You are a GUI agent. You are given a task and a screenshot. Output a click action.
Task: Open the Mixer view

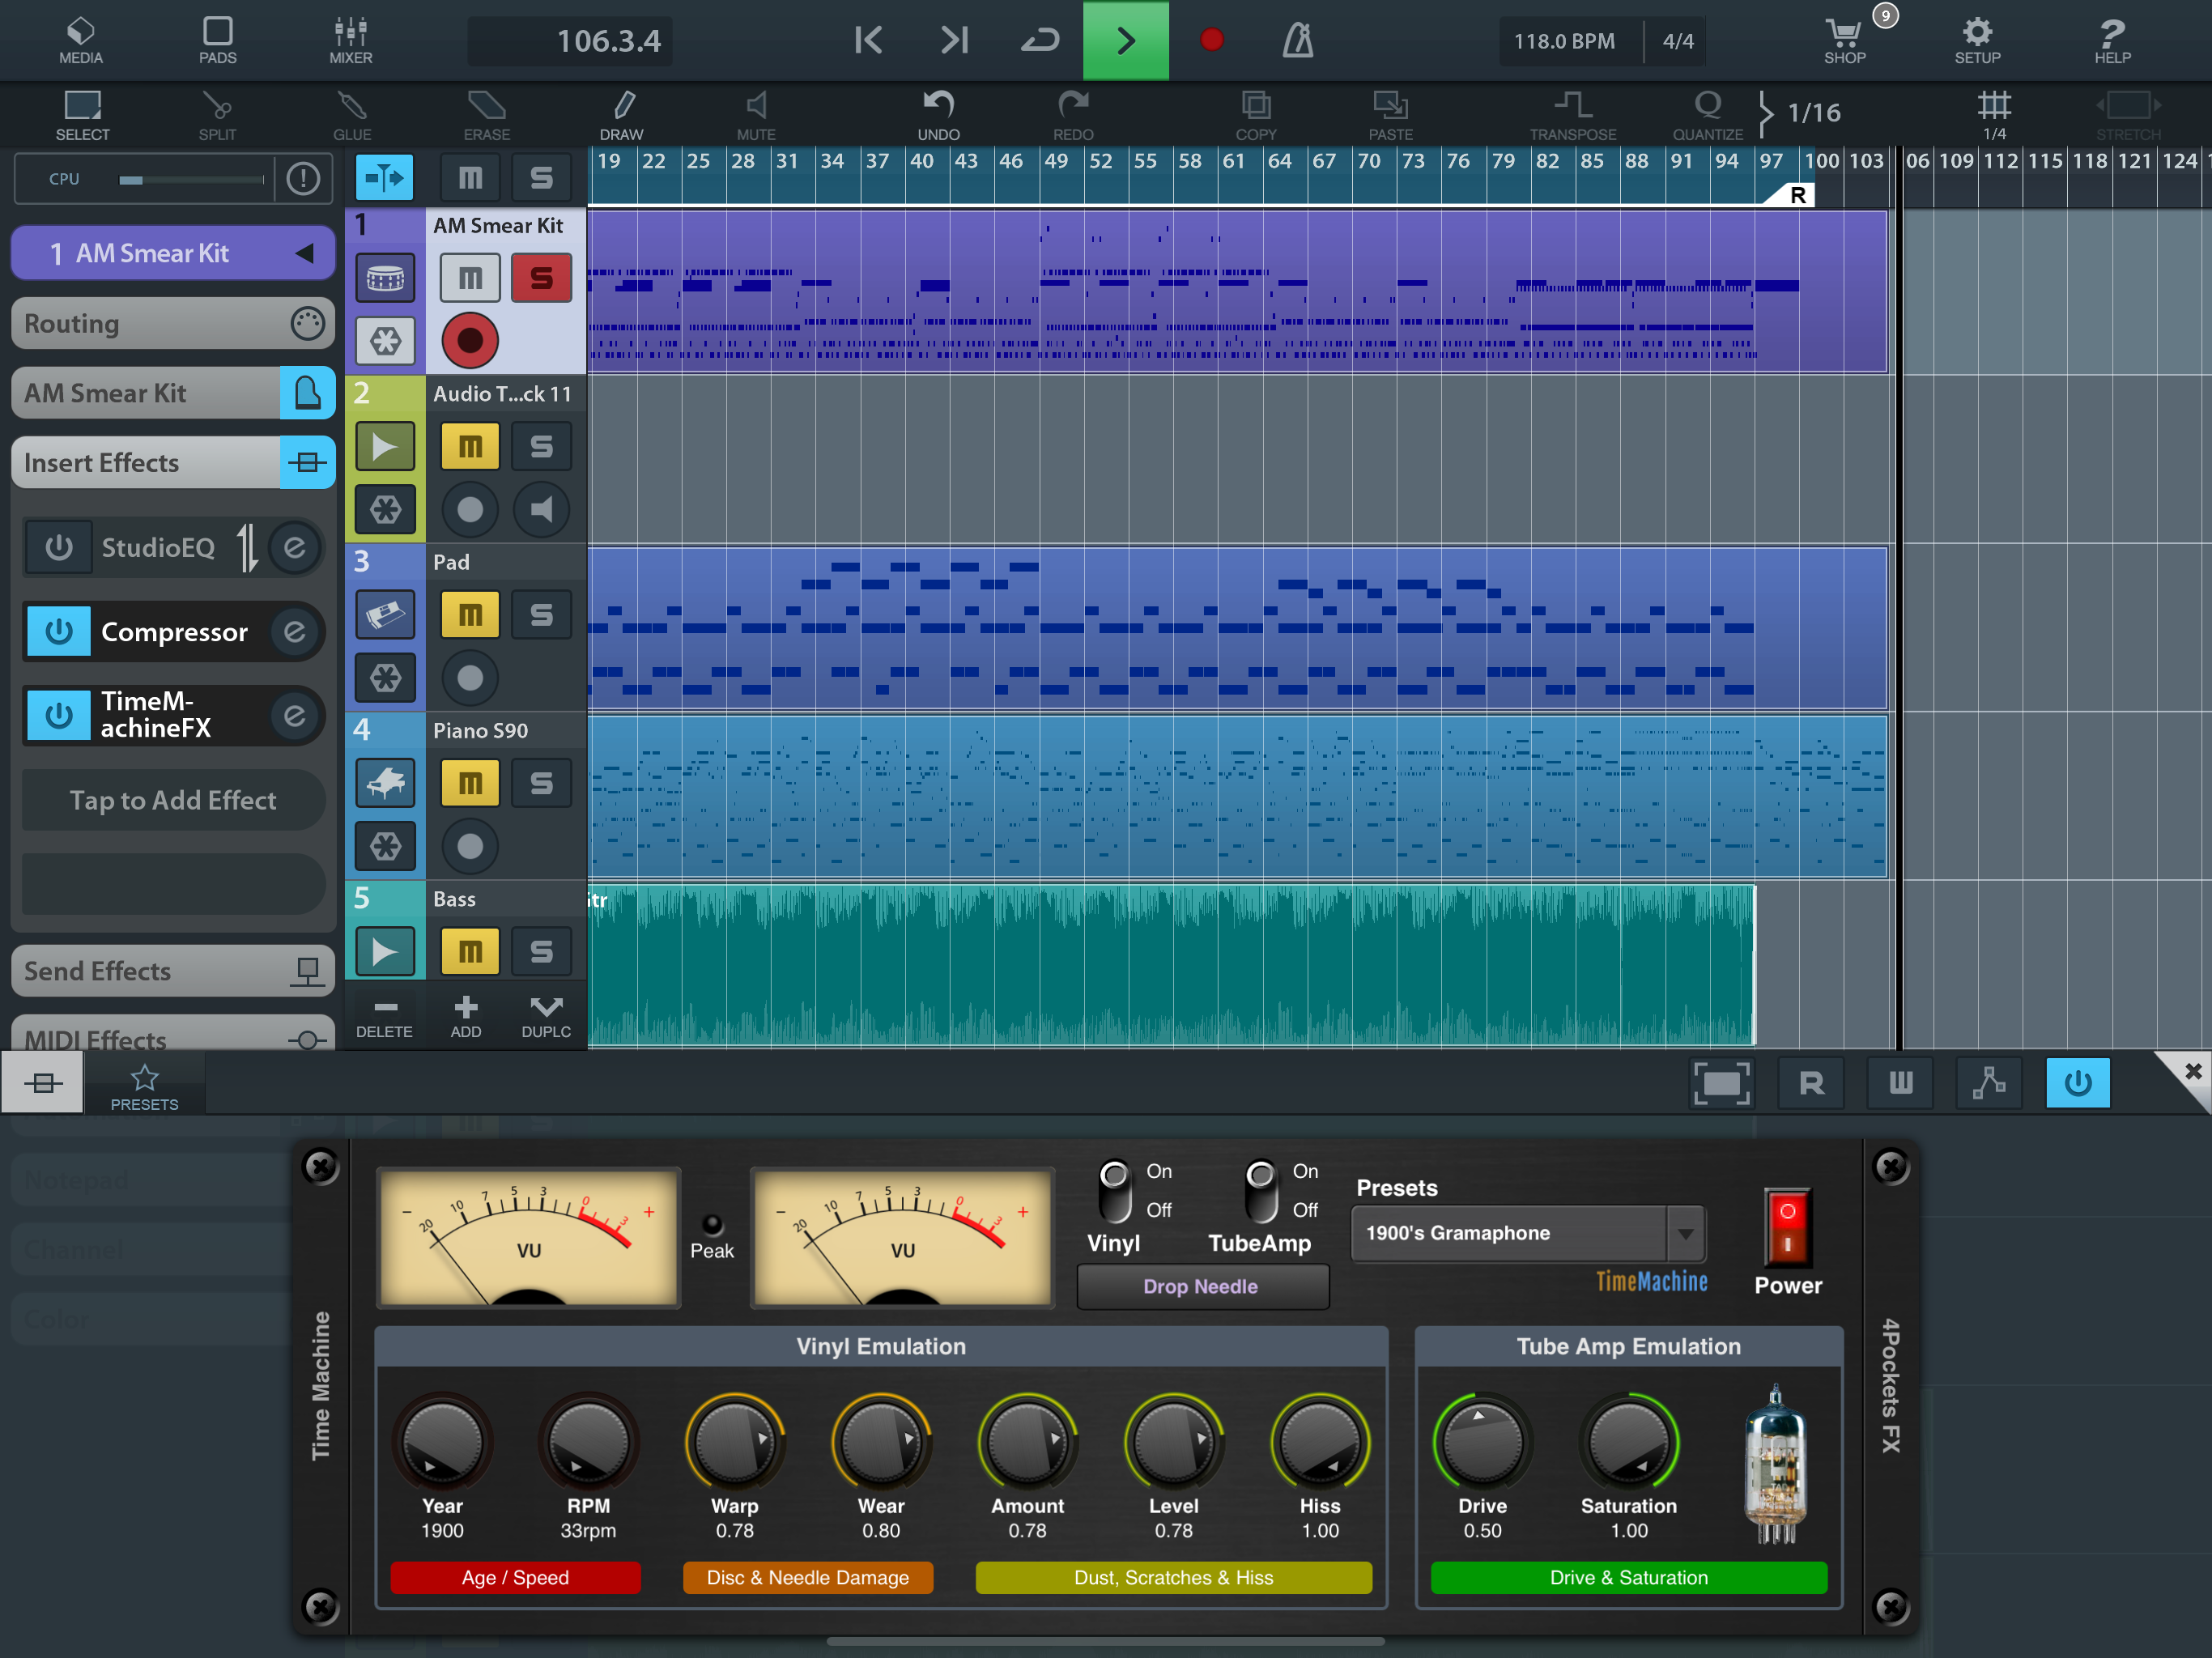pos(350,41)
